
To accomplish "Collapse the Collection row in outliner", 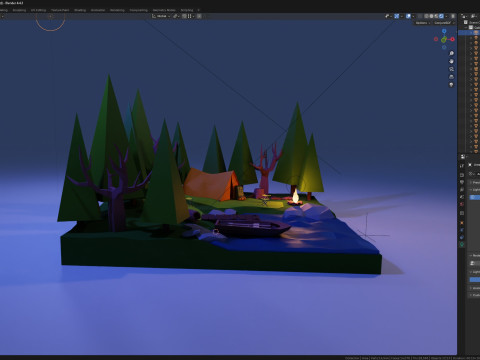I will tap(466, 27).
